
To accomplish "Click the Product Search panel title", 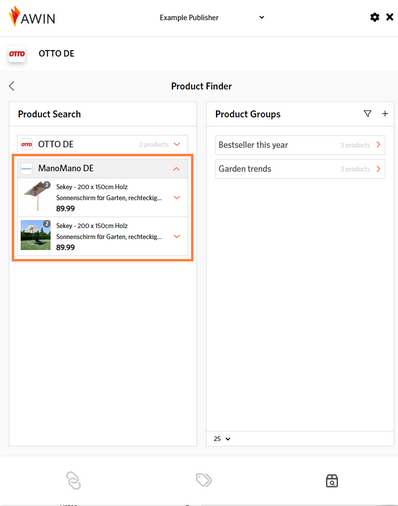I will pyautogui.click(x=49, y=114).
